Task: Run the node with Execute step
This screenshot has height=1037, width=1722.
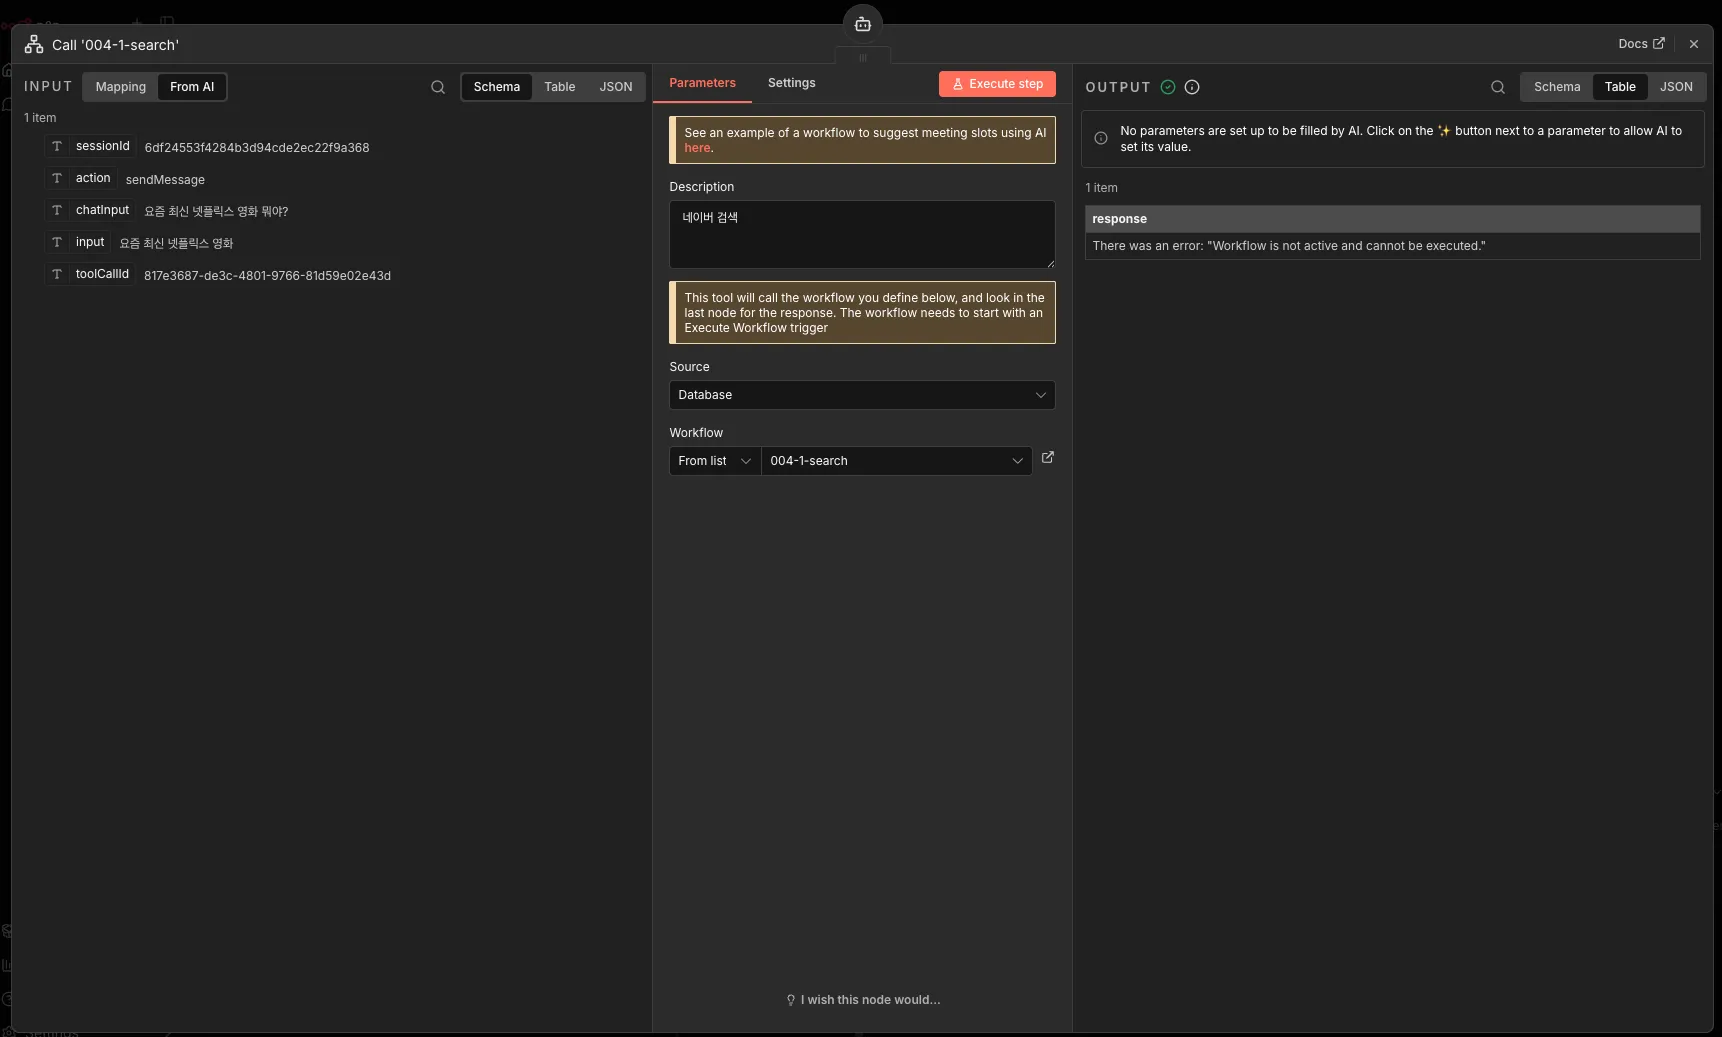Action: click(x=997, y=84)
